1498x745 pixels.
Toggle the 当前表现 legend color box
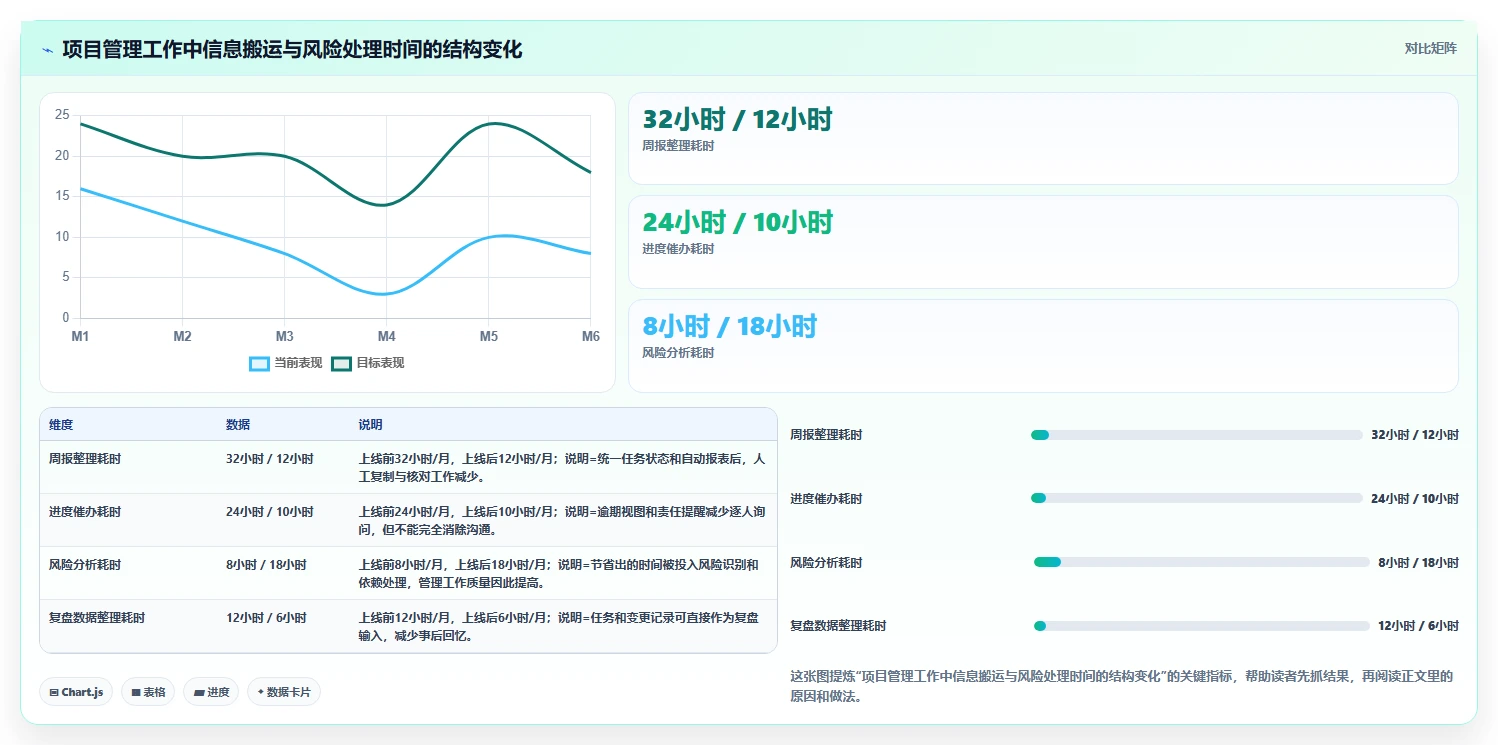click(260, 363)
